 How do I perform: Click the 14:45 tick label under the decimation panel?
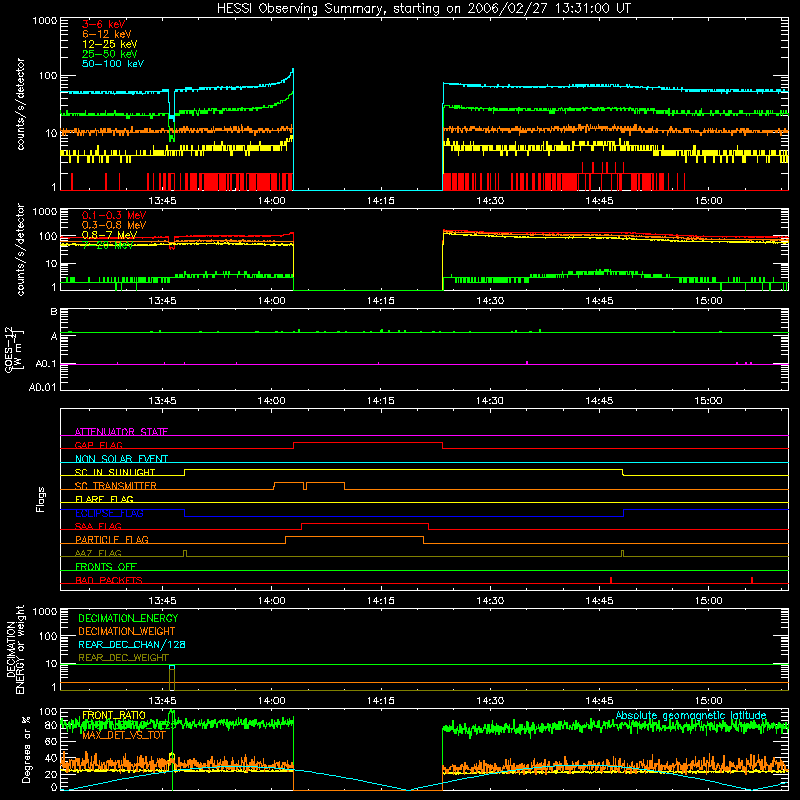pos(599,701)
